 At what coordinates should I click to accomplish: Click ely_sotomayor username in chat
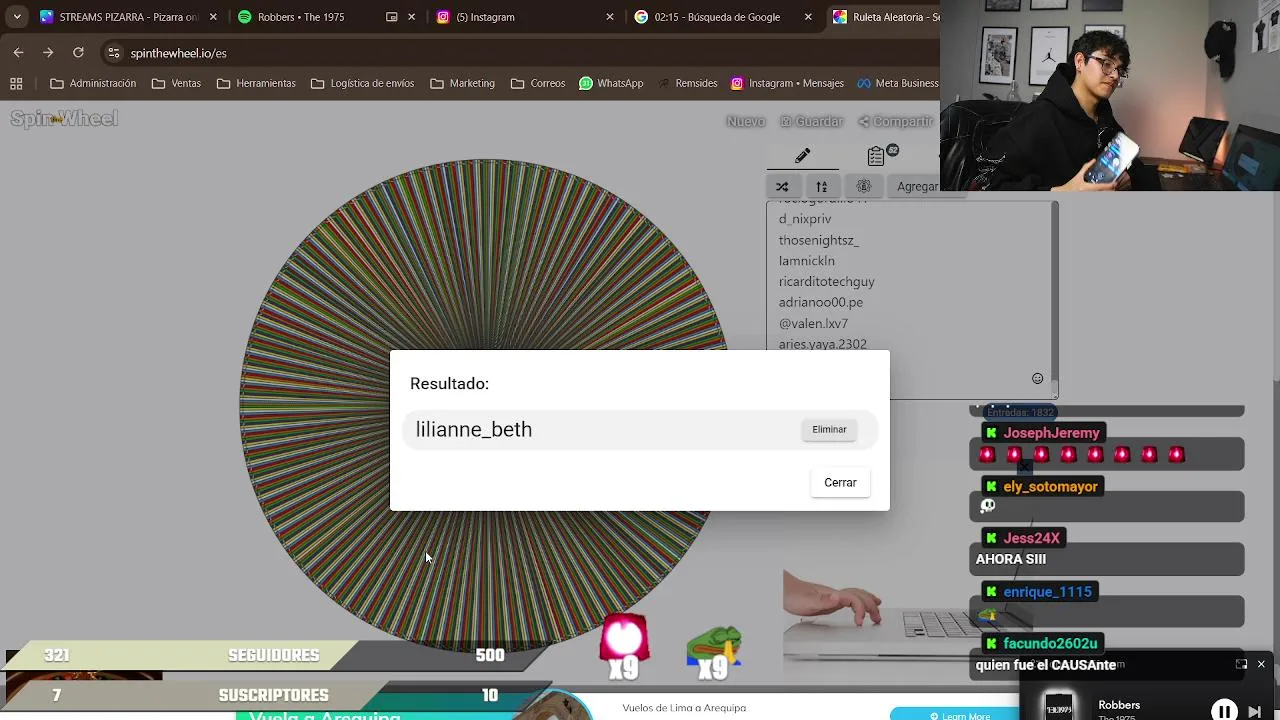tap(1050, 486)
